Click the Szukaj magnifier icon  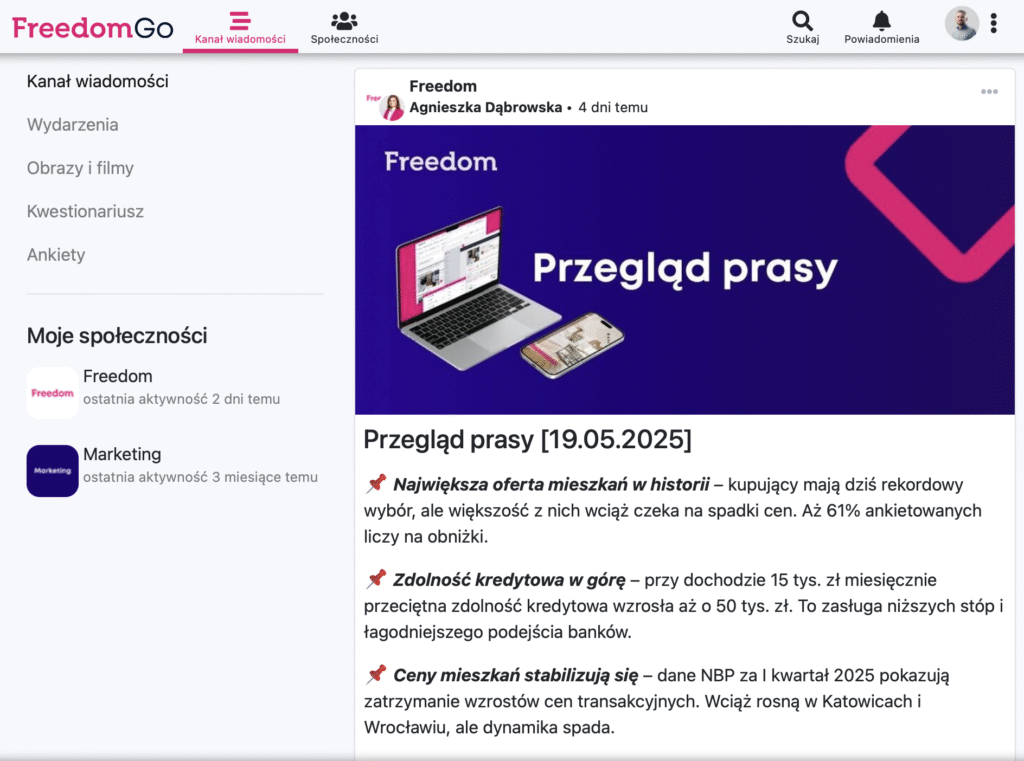(x=802, y=21)
